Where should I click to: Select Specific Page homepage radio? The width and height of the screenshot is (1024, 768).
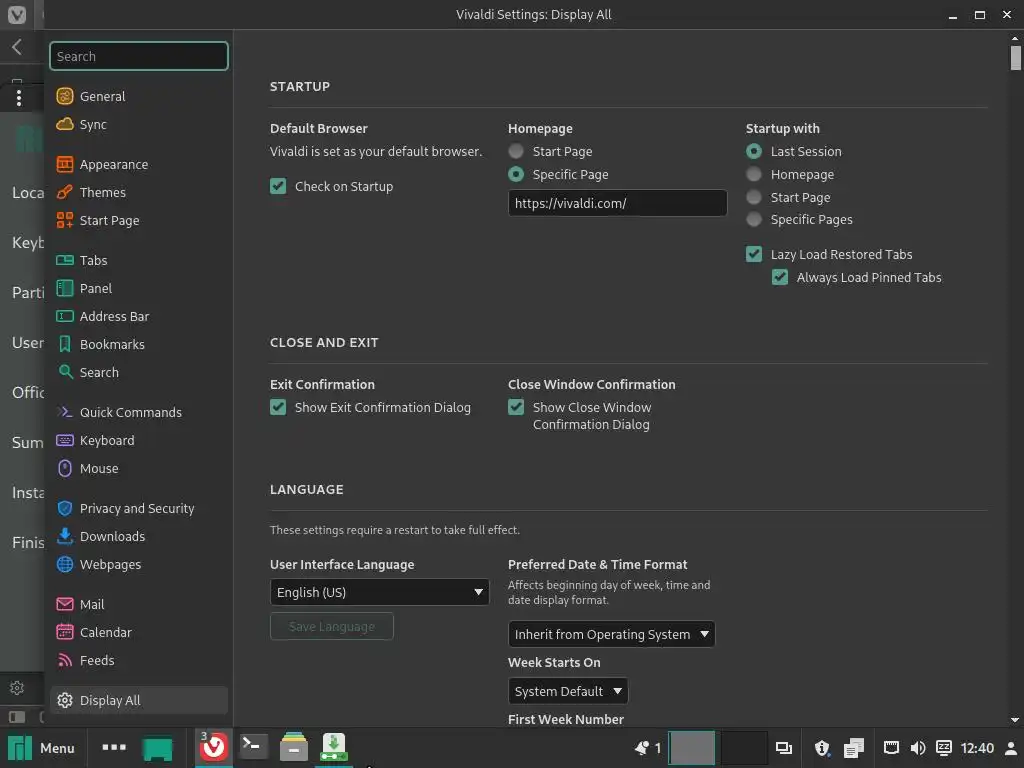pyautogui.click(x=516, y=174)
